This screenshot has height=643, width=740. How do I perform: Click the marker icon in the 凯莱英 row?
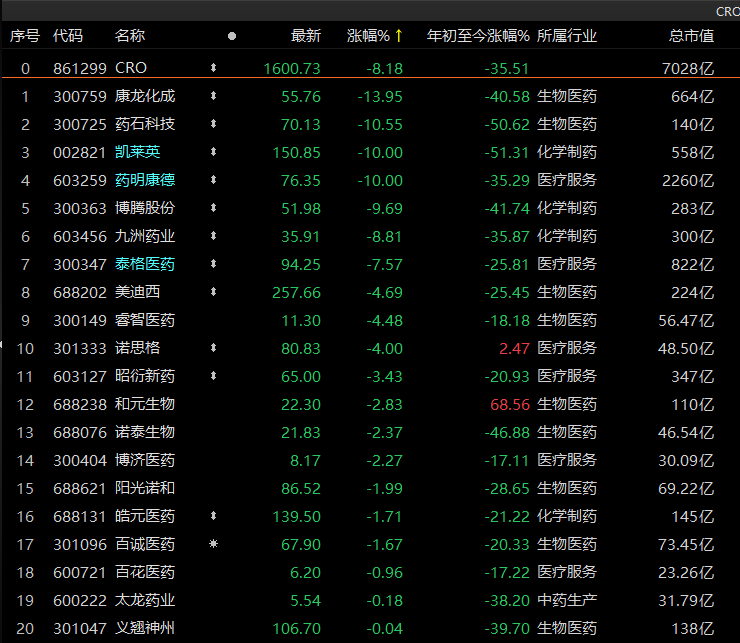(213, 153)
